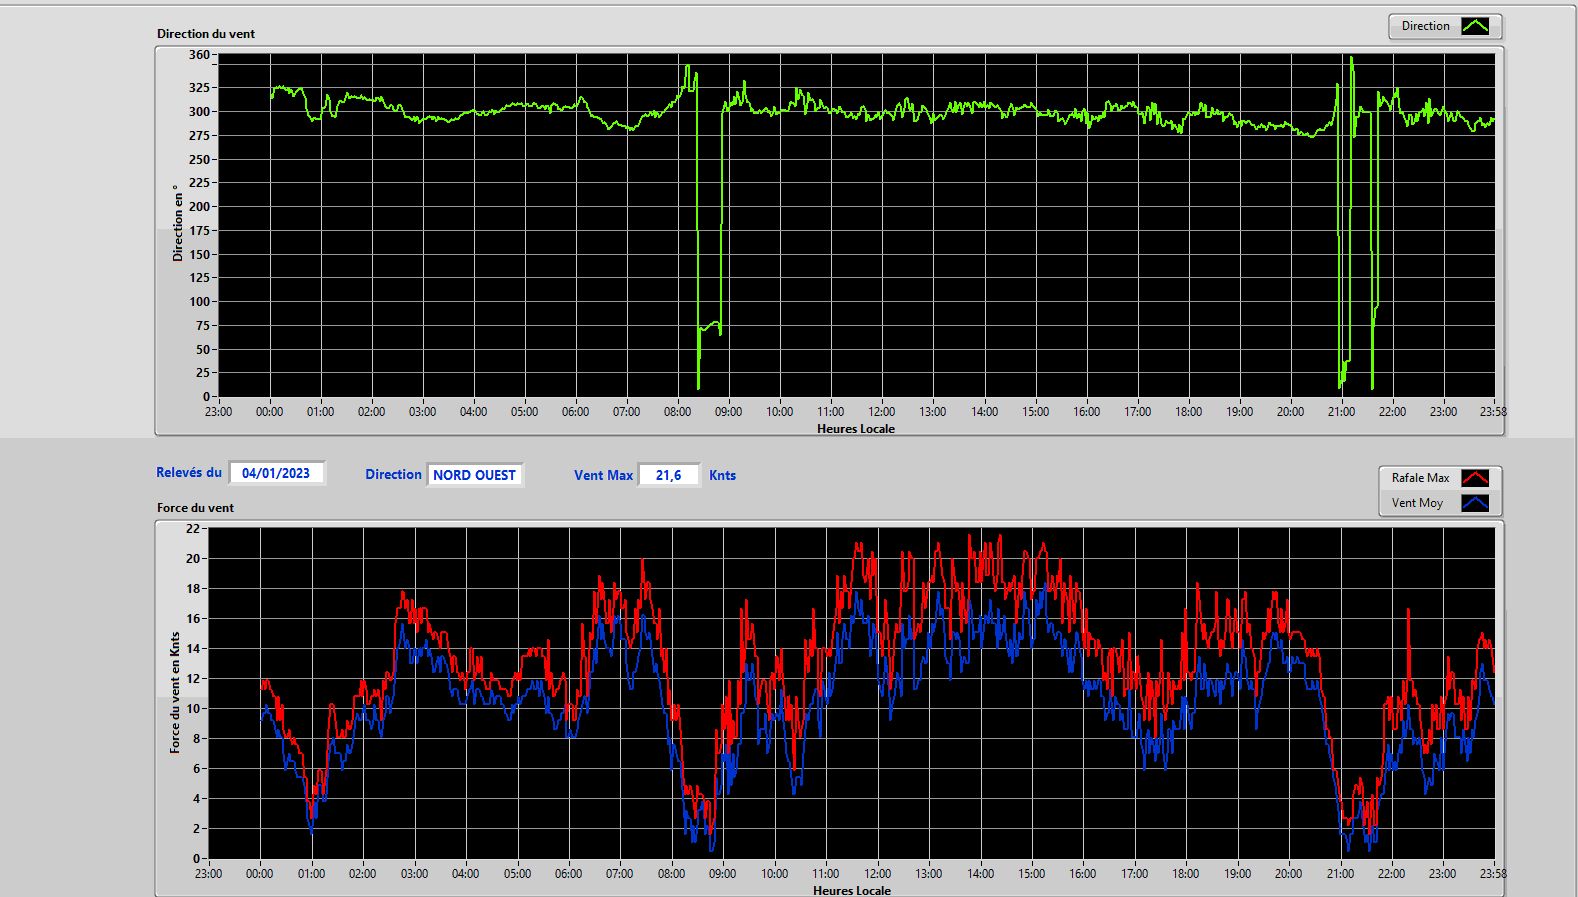Click the Direction field showing NORD OUEST

tap(474, 475)
